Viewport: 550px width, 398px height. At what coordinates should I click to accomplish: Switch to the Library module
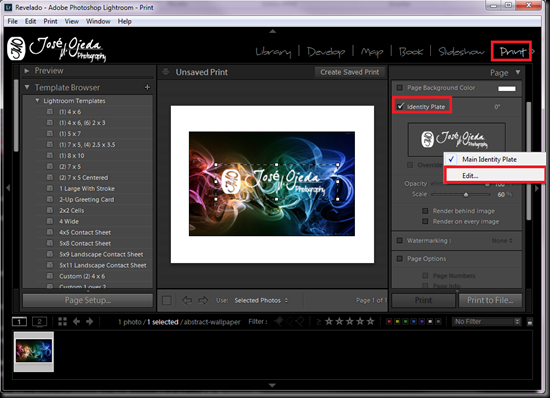[273, 52]
